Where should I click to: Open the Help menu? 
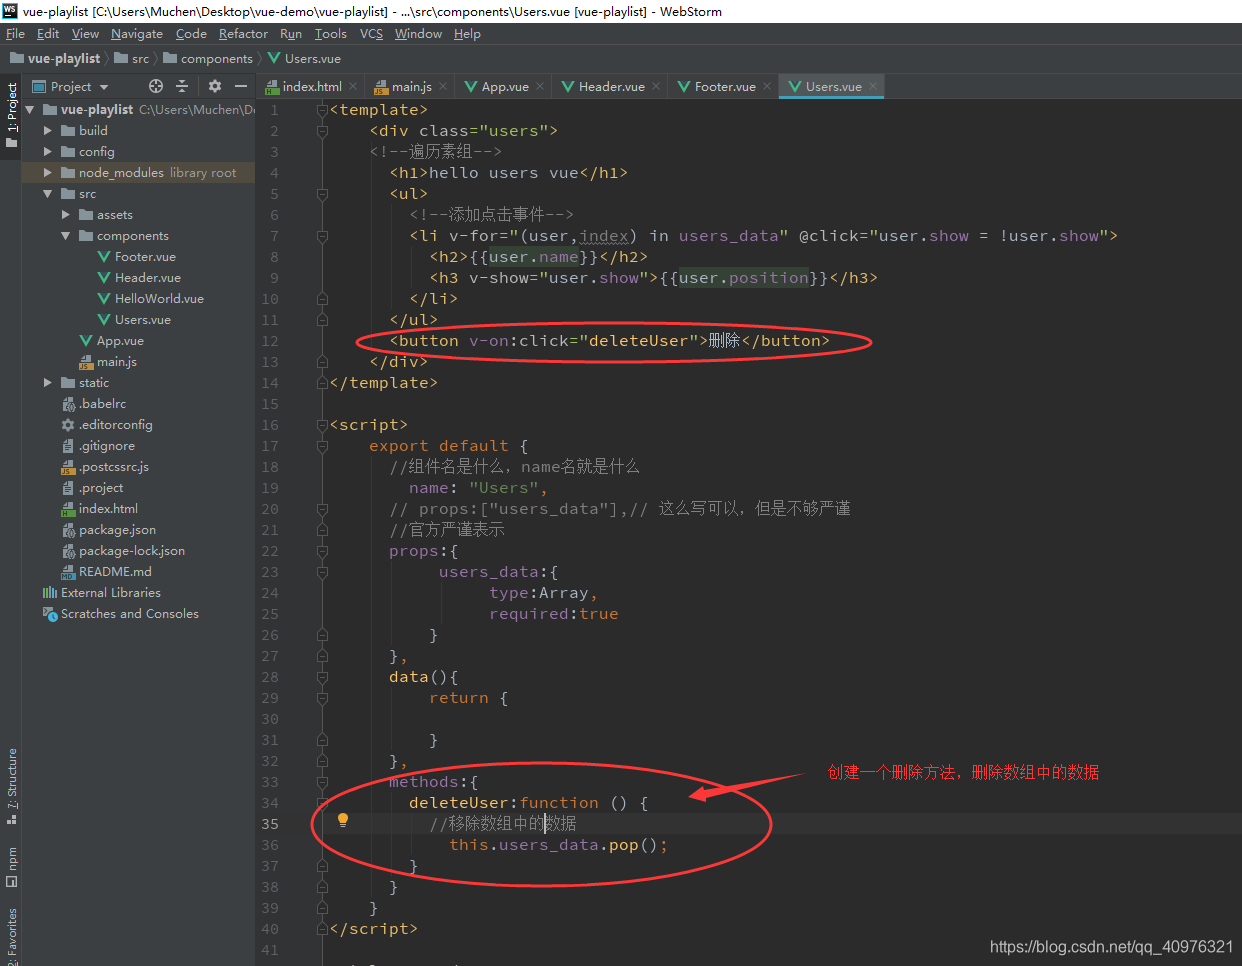(467, 34)
